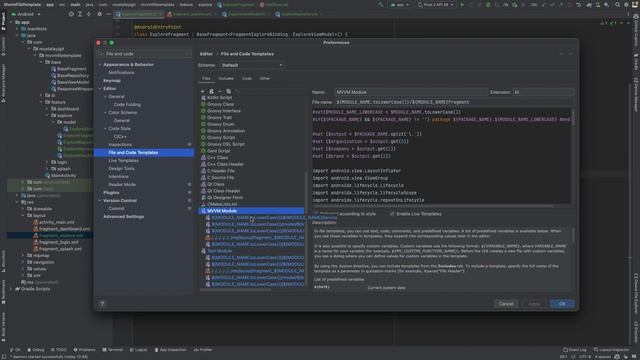The height and width of the screenshot is (360, 640).
Task: Click in the Extension field
Action: (543, 92)
